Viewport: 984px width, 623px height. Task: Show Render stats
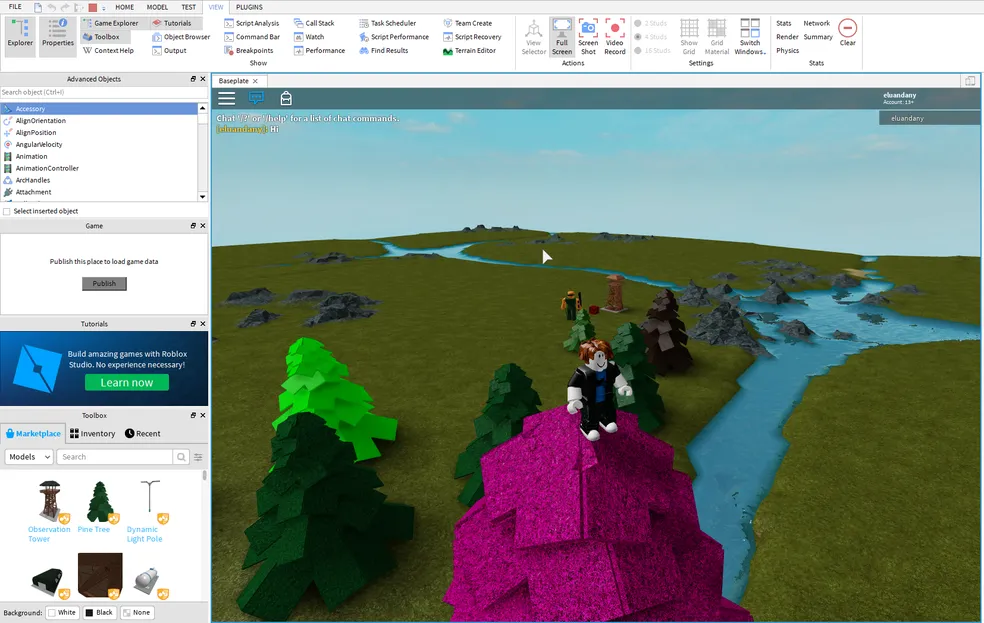coord(787,37)
